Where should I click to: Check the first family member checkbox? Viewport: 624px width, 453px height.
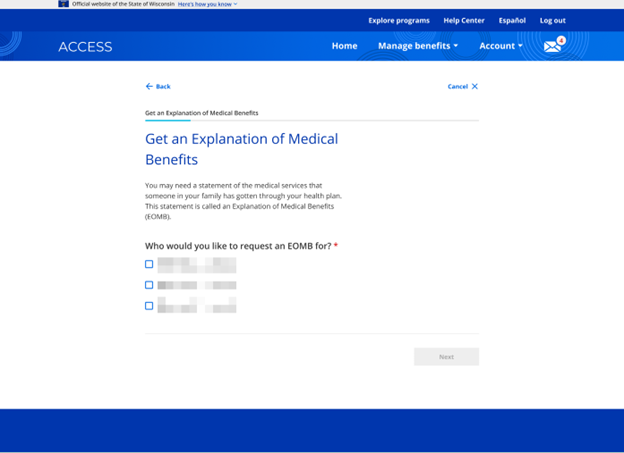point(149,264)
